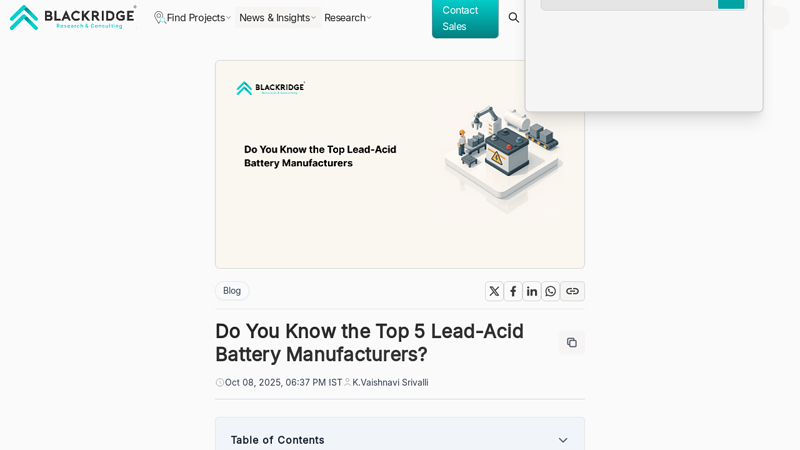Share article via WhatsApp
This screenshot has width=800, height=450.
pyautogui.click(x=551, y=291)
